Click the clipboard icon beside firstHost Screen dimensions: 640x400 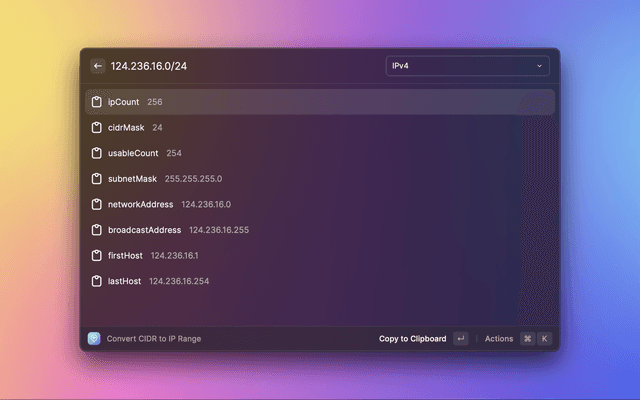tap(96, 256)
